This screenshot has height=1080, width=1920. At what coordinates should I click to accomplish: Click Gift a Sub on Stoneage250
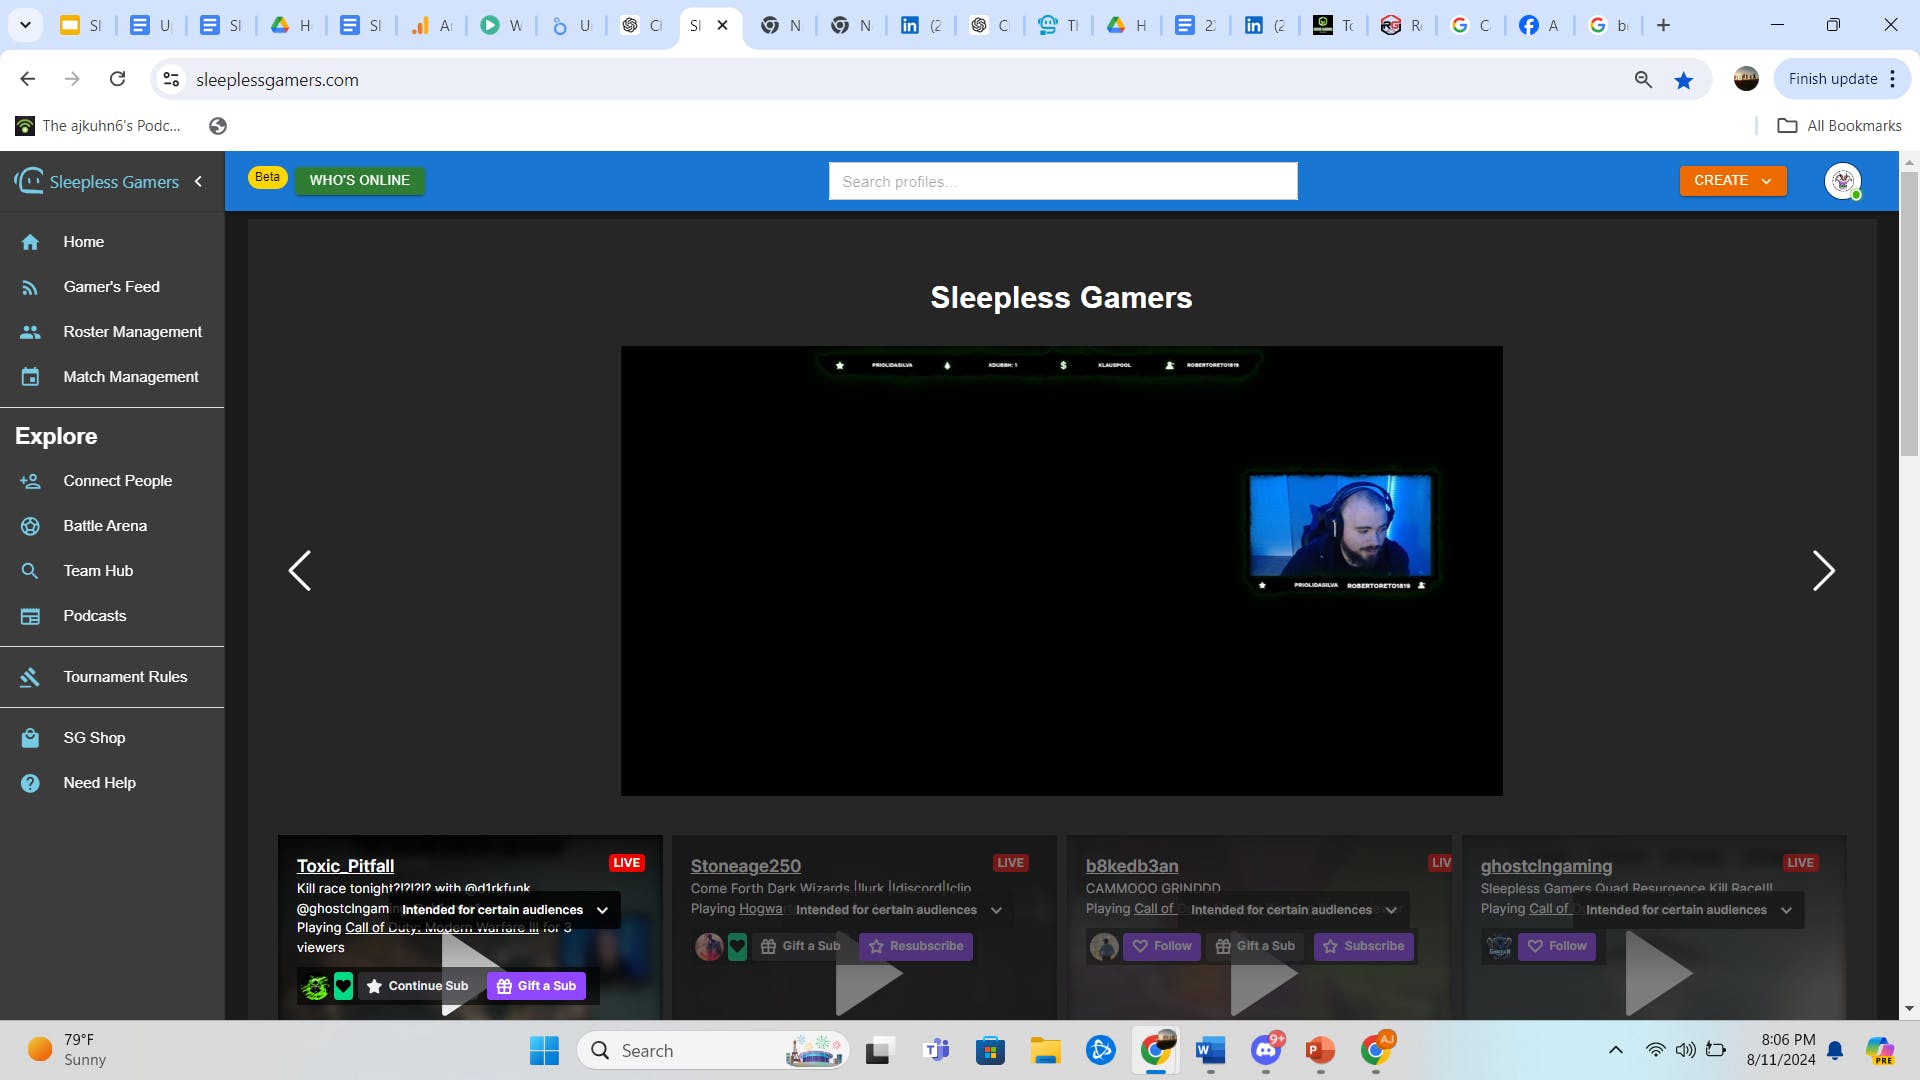pyautogui.click(x=800, y=946)
